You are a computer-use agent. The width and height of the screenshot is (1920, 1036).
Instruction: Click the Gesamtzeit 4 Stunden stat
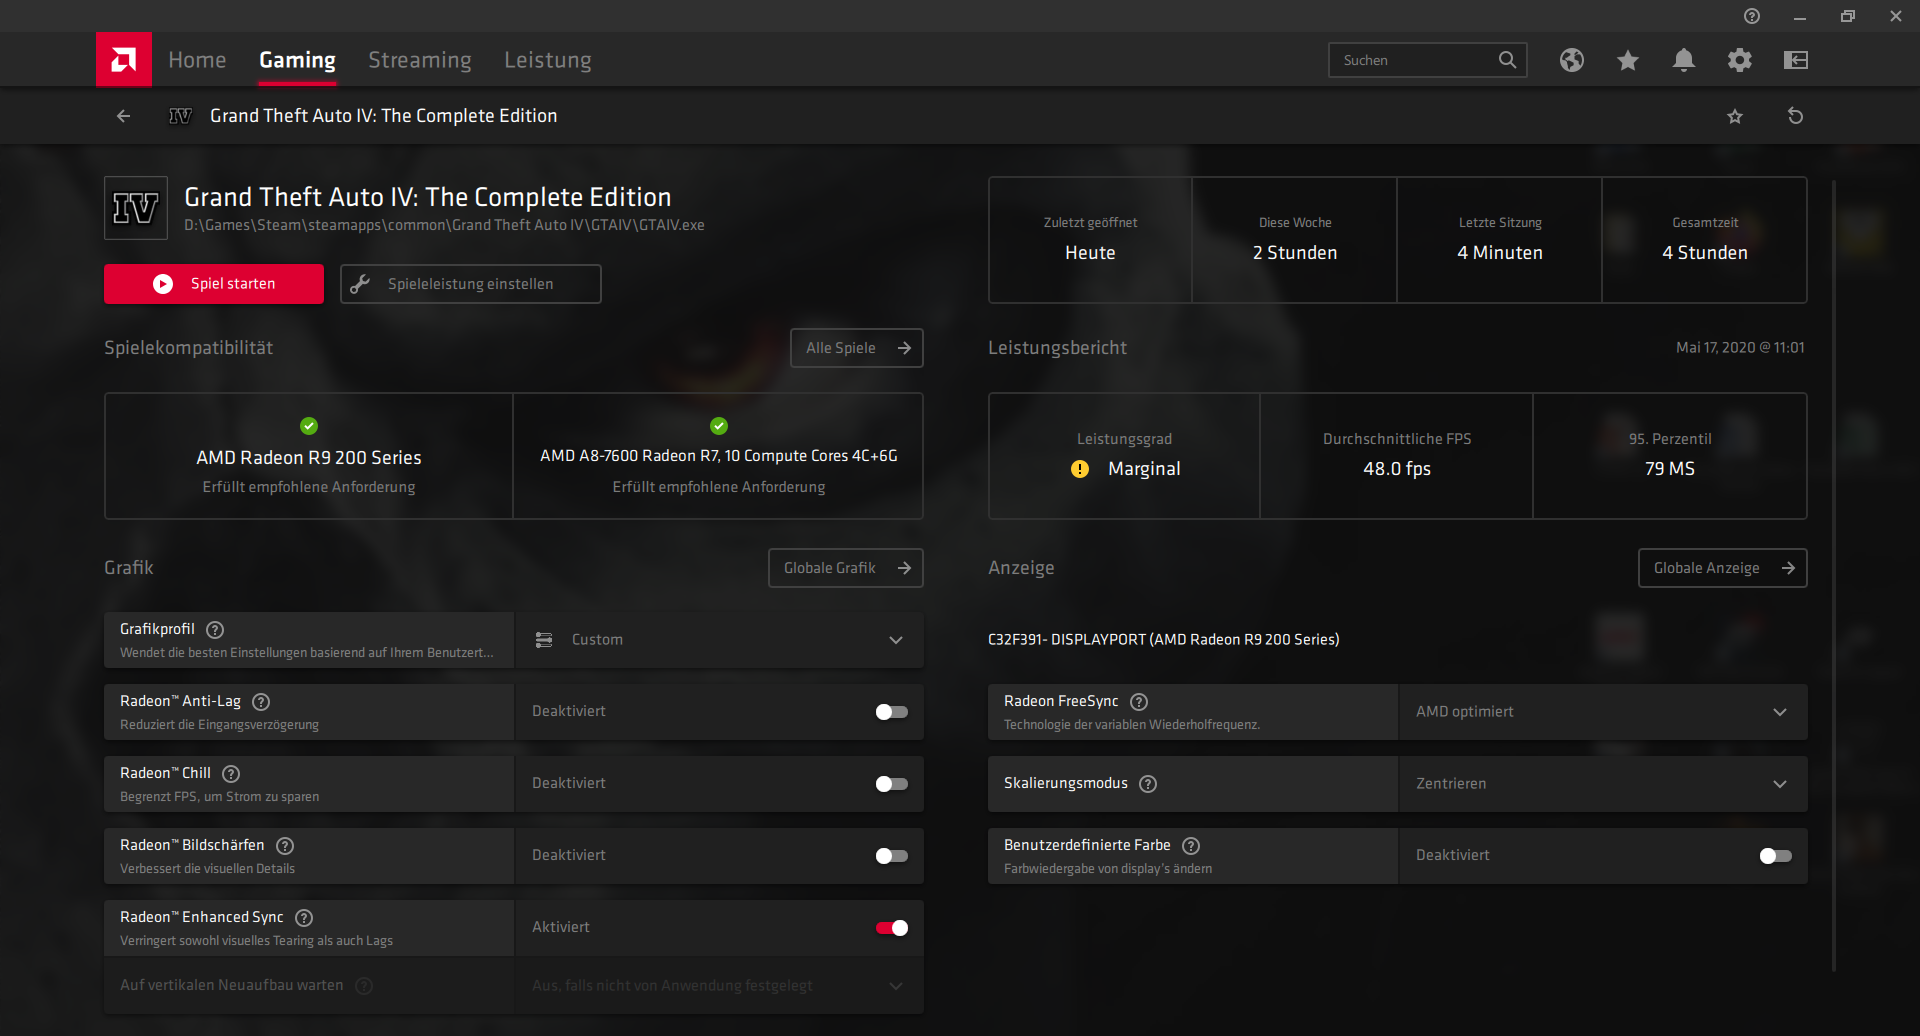1705,240
